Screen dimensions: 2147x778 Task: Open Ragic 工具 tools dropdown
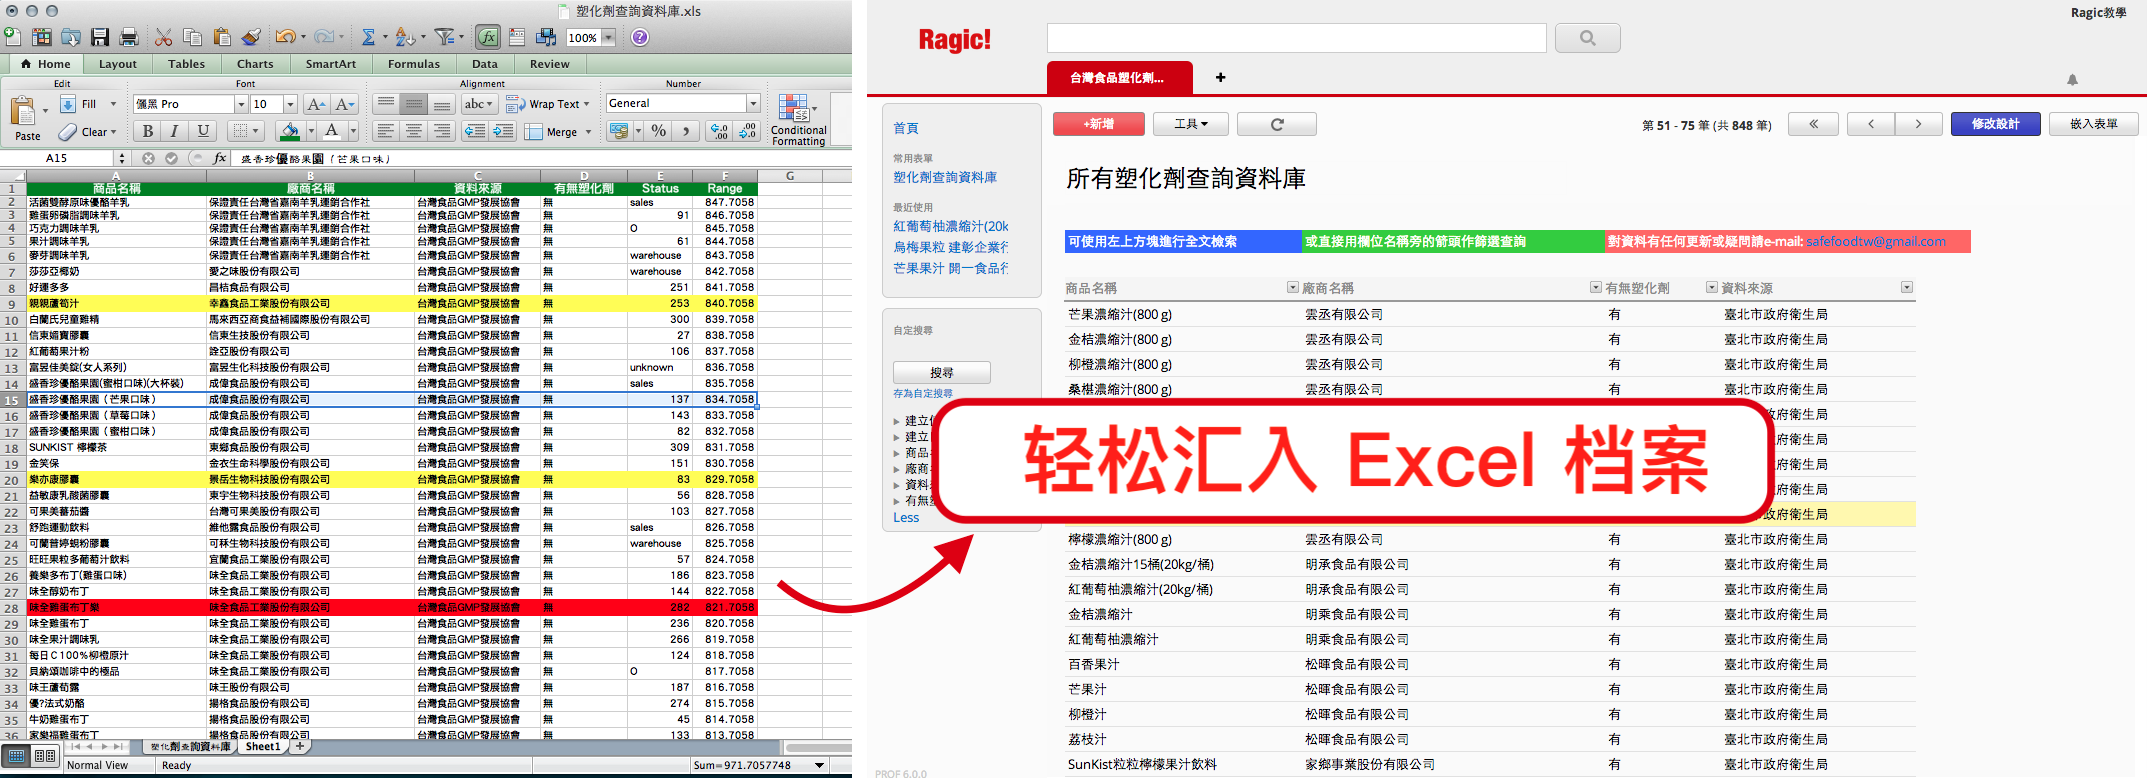pyautogui.click(x=1190, y=124)
